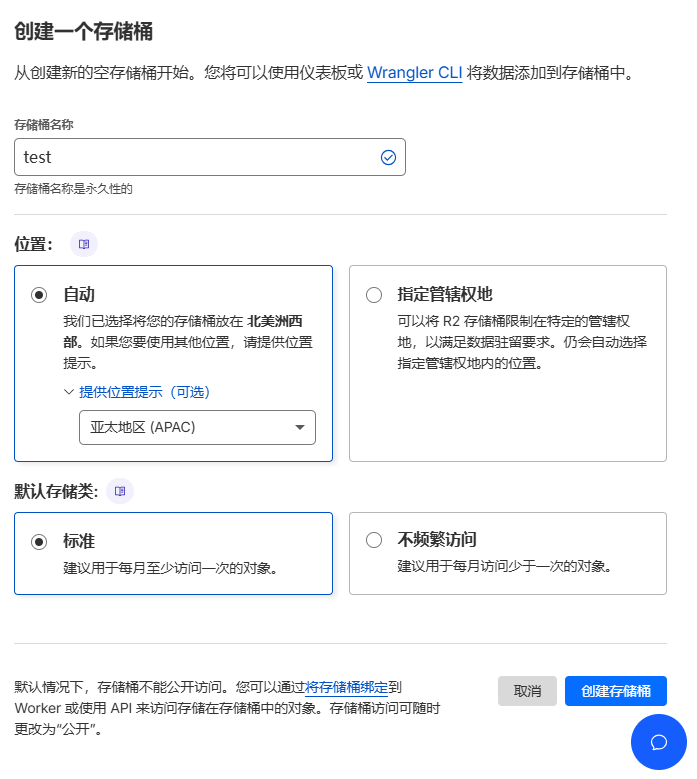Open the docs icon next to 位置
Viewport: 697px width, 779px height.
[84, 244]
